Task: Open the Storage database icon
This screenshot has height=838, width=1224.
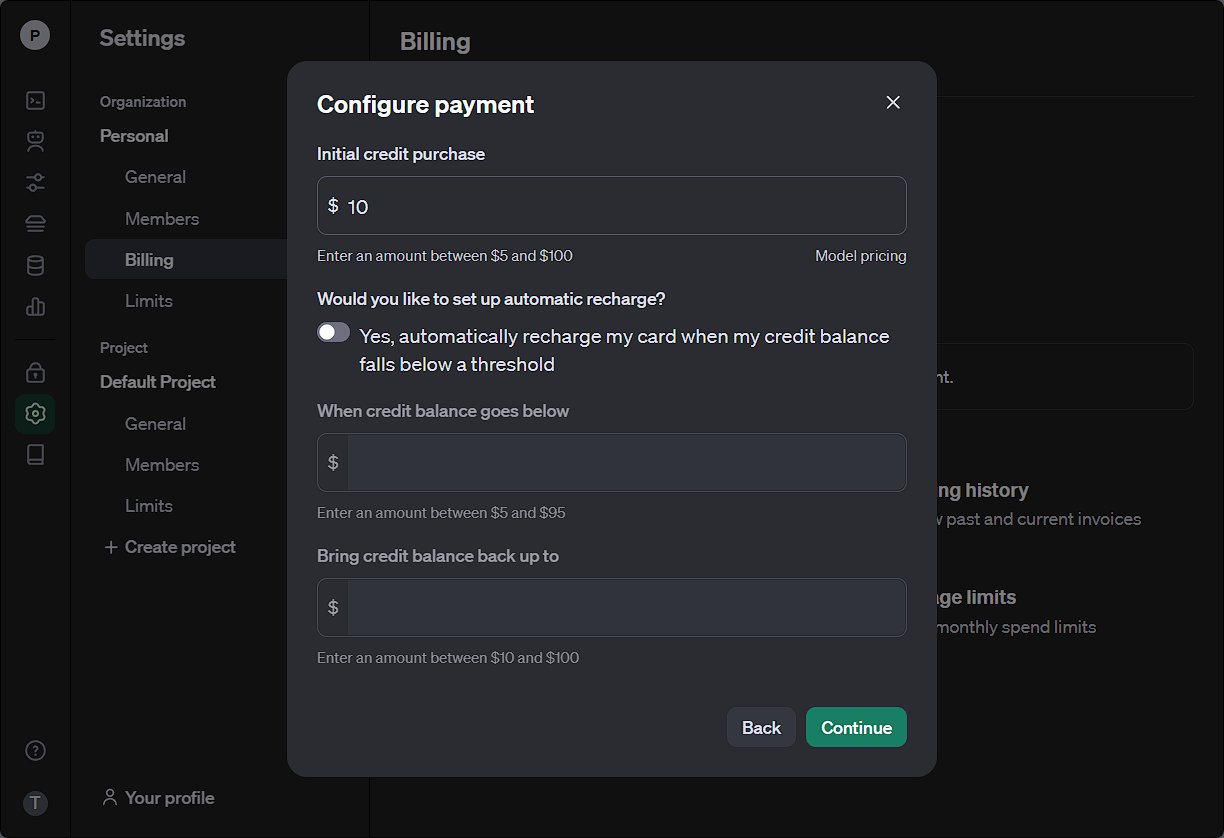Action: click(35, 265)
